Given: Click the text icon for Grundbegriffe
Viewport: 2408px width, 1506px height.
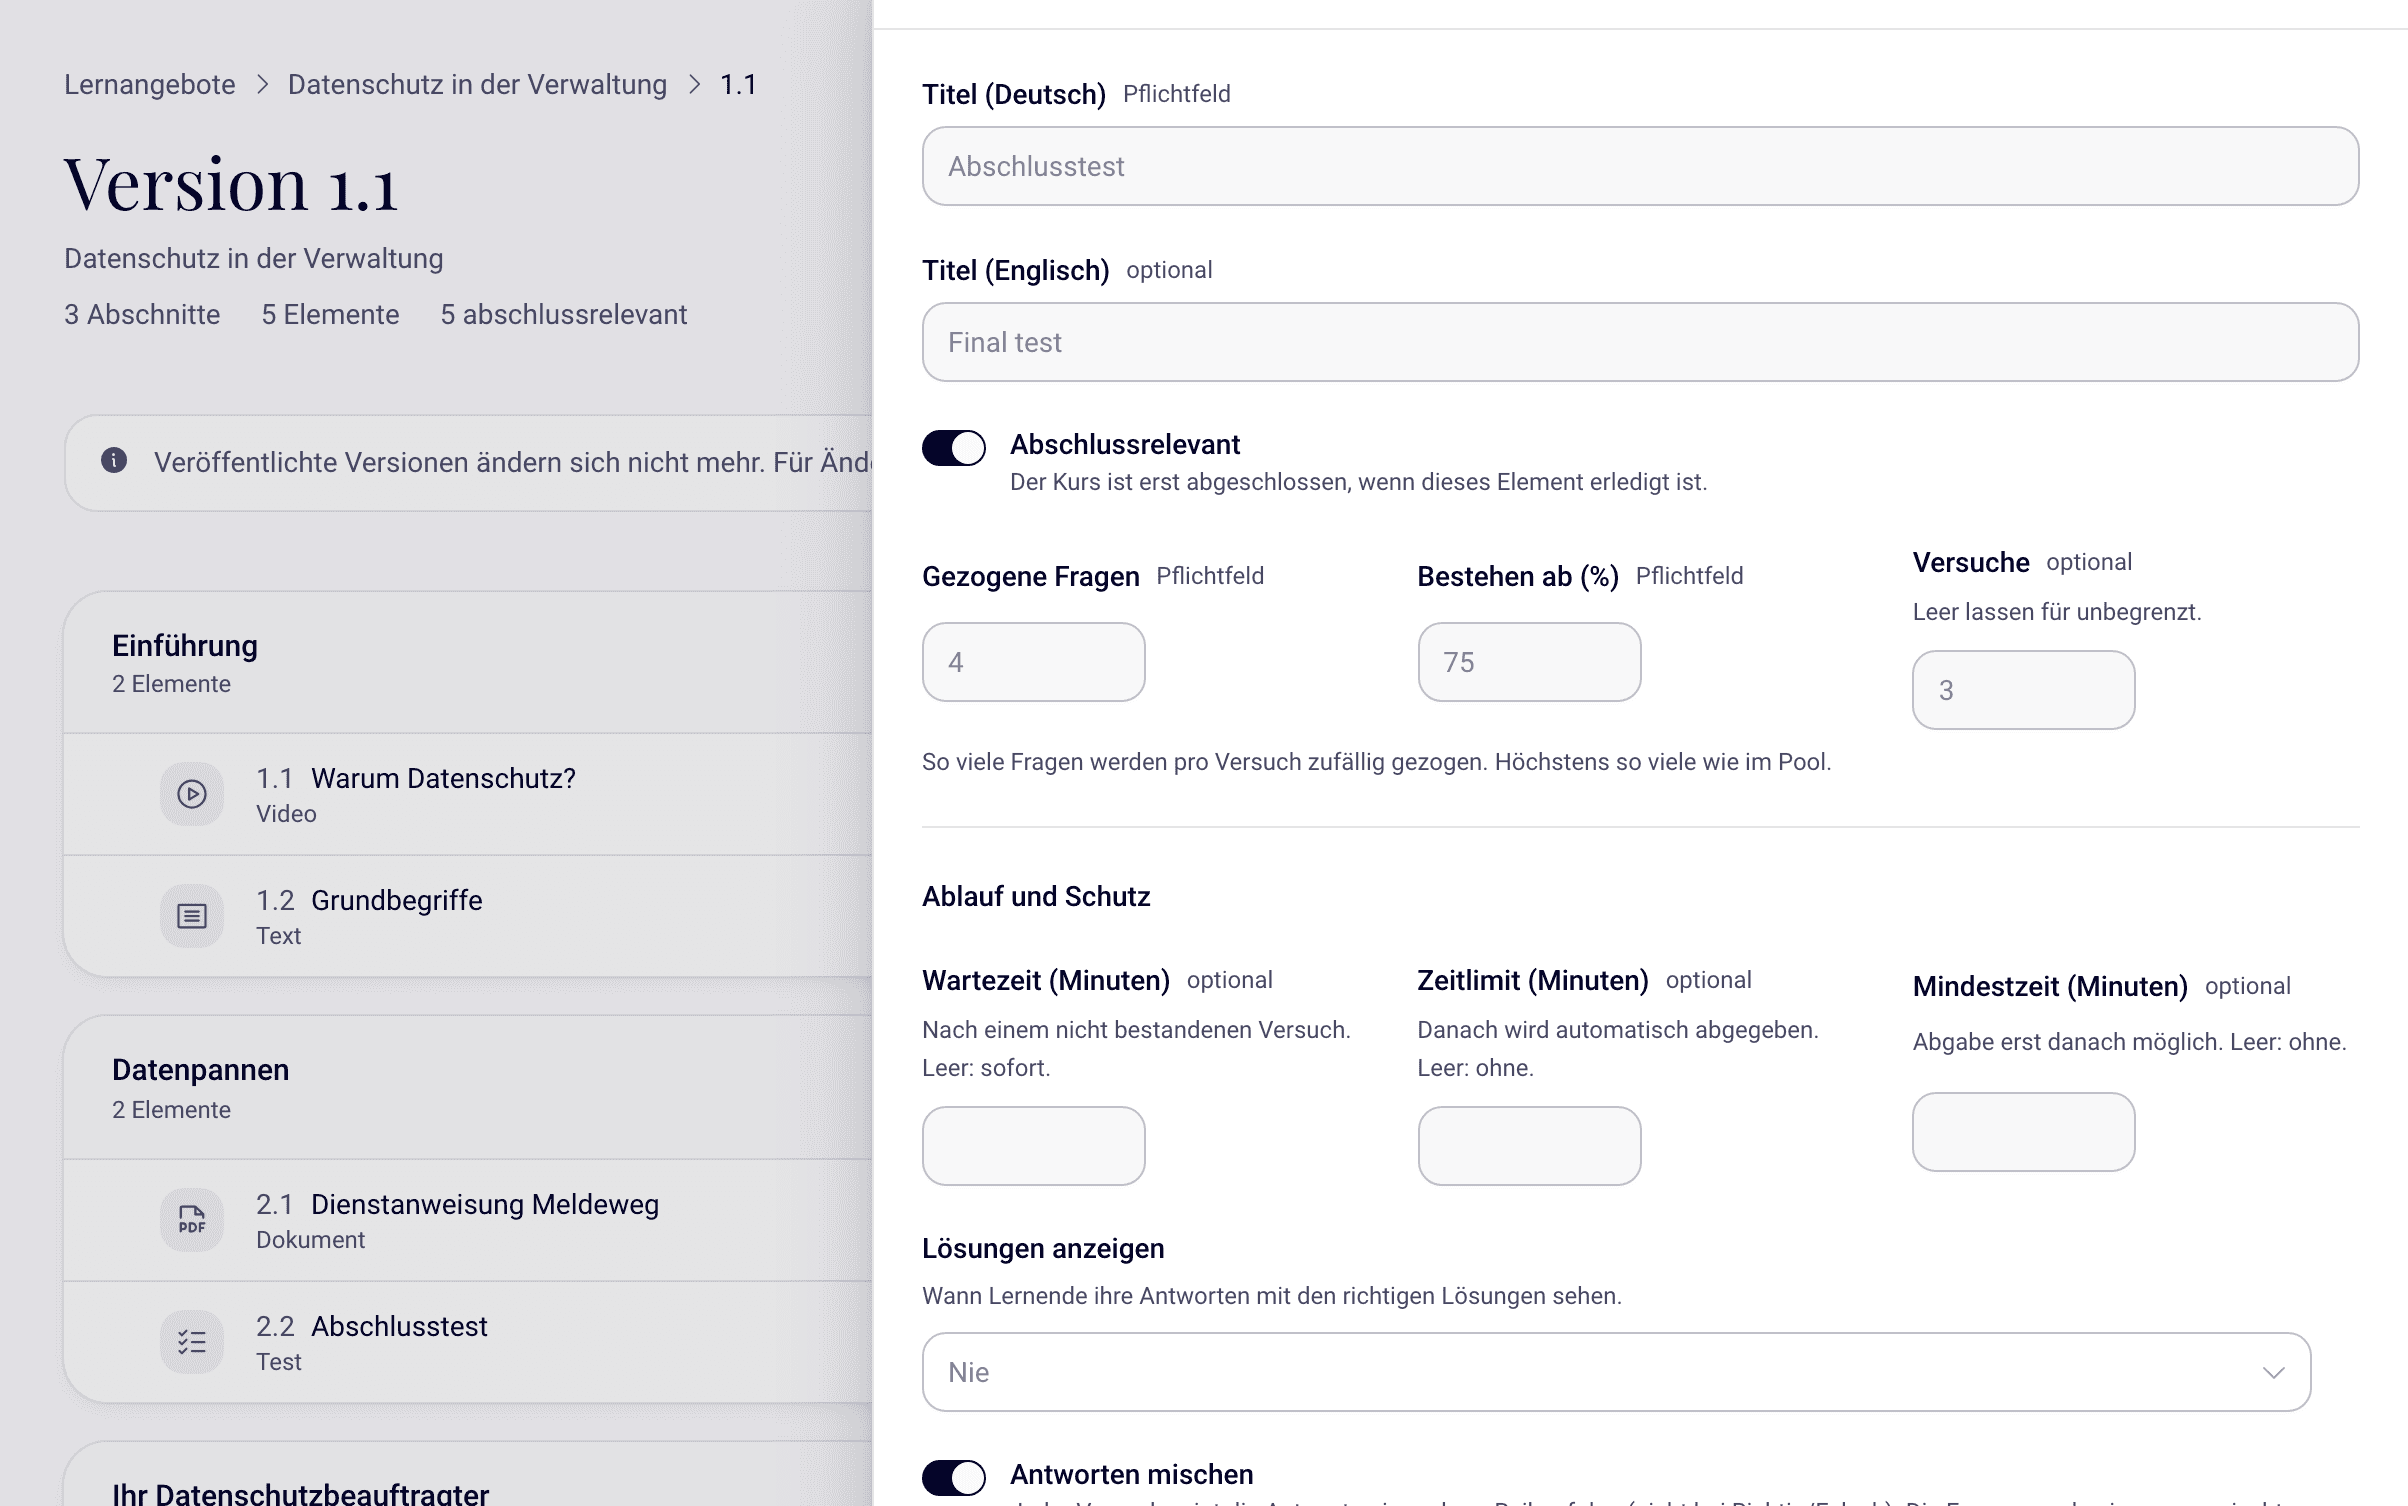Looking at the screenshot, I should click(x=192, y=916).
